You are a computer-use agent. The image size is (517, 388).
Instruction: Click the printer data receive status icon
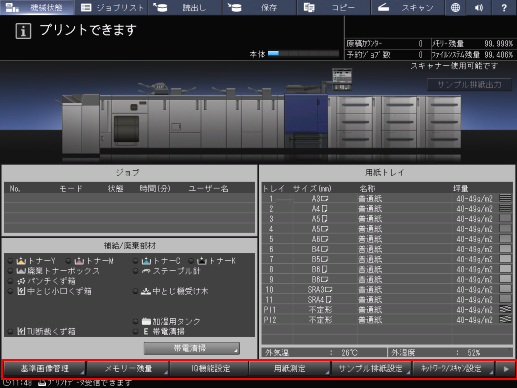(42, 383)
